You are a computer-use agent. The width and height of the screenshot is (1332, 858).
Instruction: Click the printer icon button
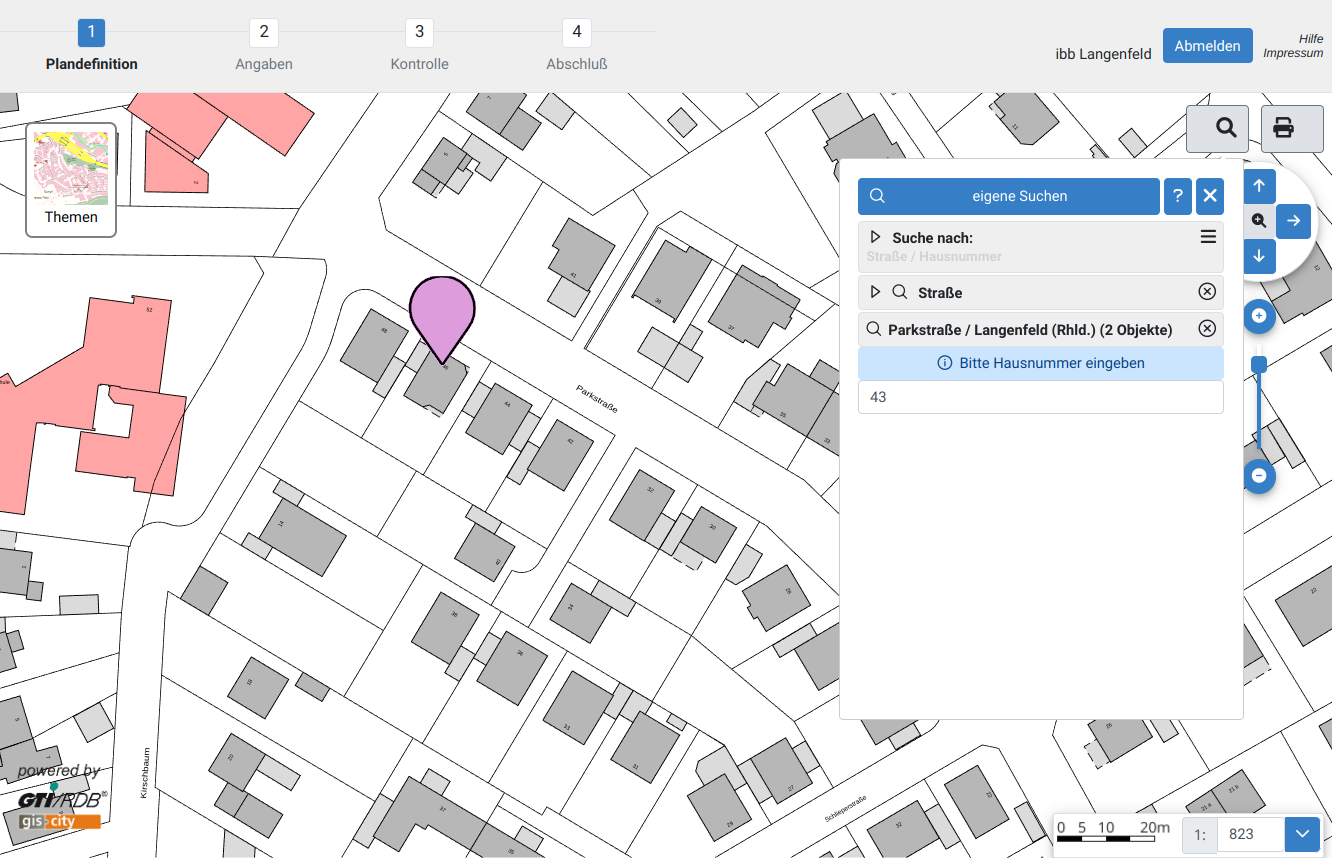click(1283, 128)
